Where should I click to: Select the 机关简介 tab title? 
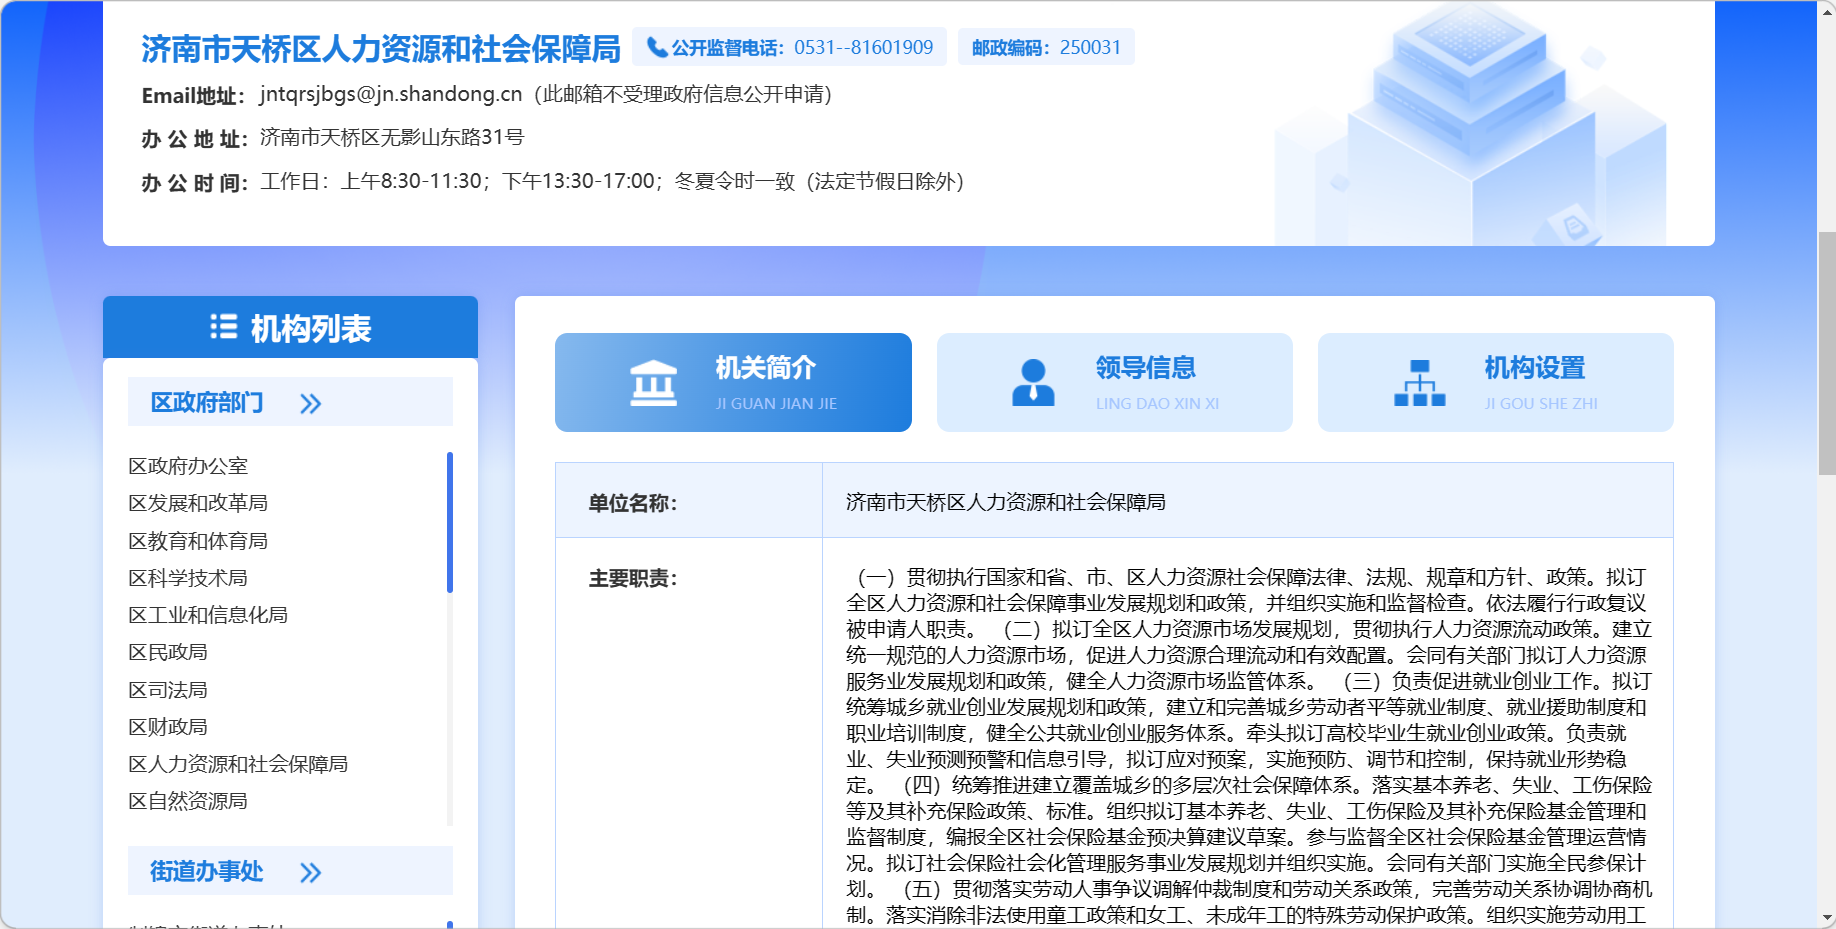coord(765,368)
